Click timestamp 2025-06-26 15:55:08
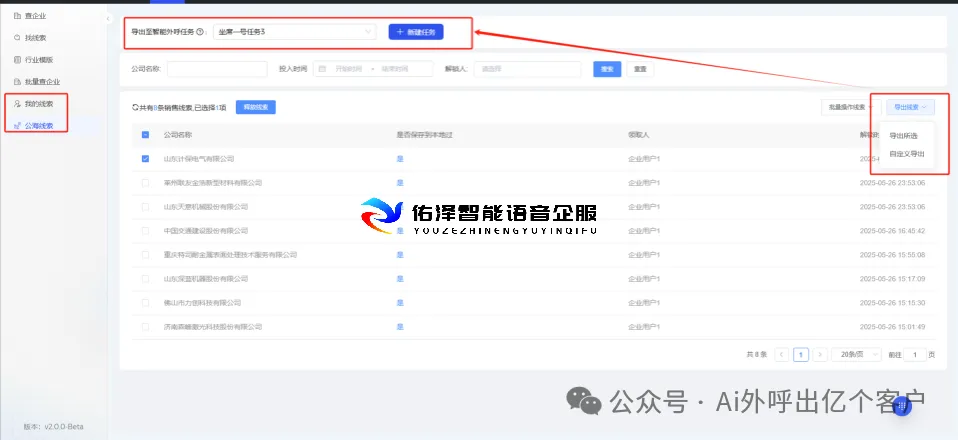Screen dimensions: 958x440 point(892,255)
